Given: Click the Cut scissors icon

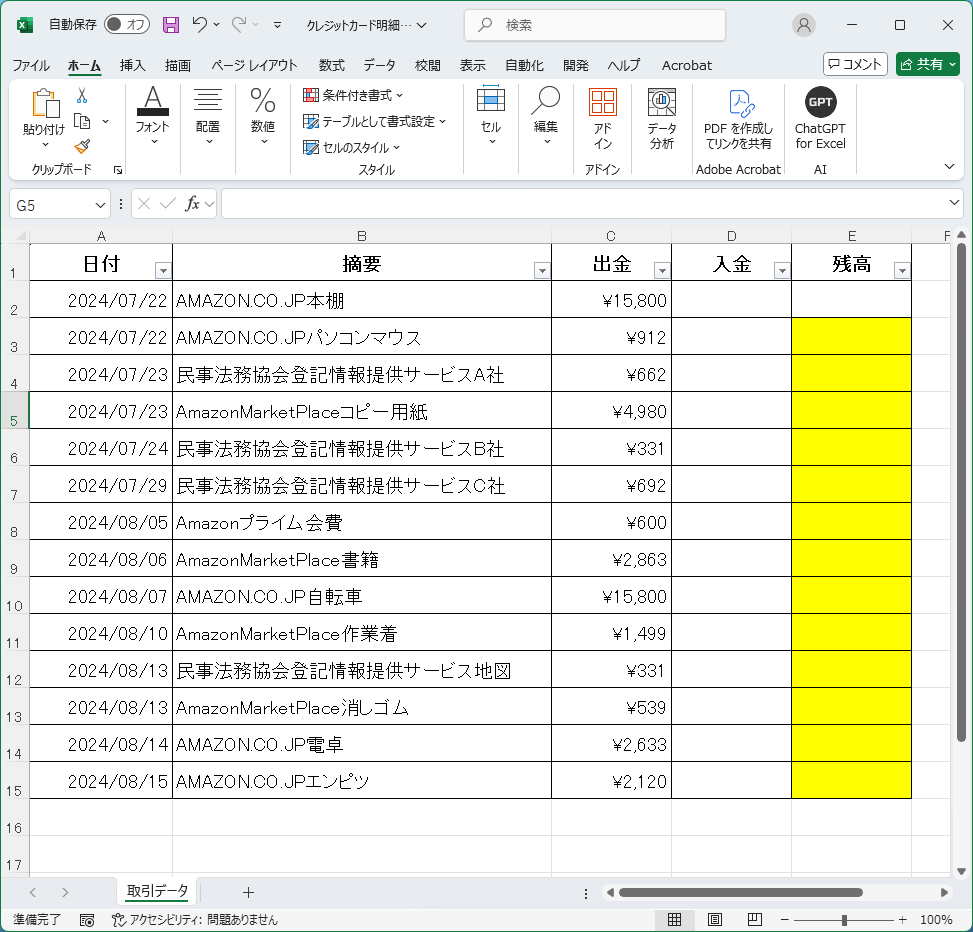Looking at the screenshot, I should click(x=82, y=95).
